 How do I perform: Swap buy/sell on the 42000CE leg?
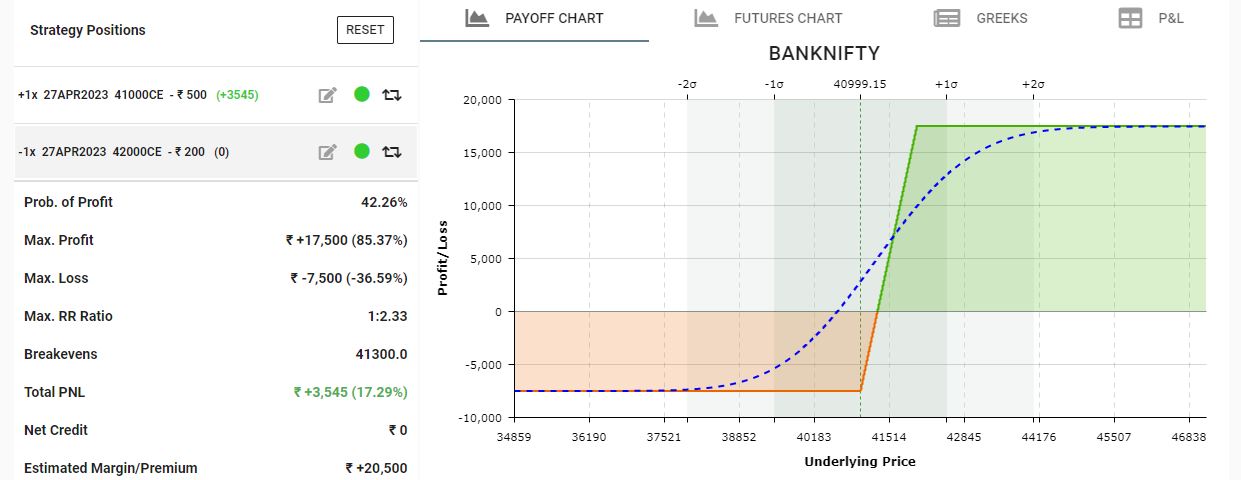(x=392, y=152)
